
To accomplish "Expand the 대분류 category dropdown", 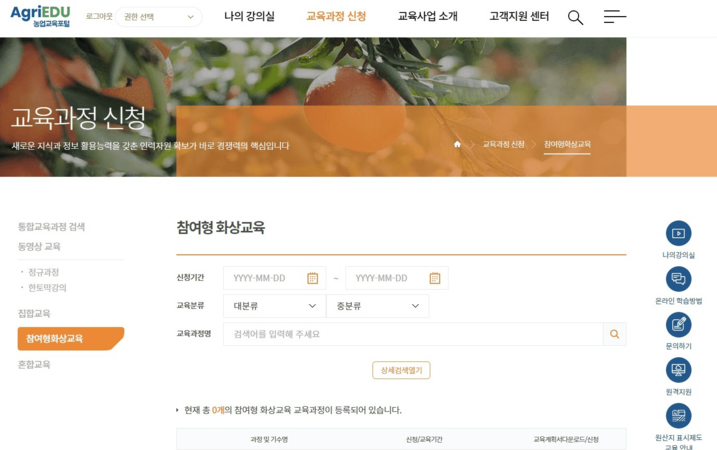I will pyautogui.click(x=274, y=306).
